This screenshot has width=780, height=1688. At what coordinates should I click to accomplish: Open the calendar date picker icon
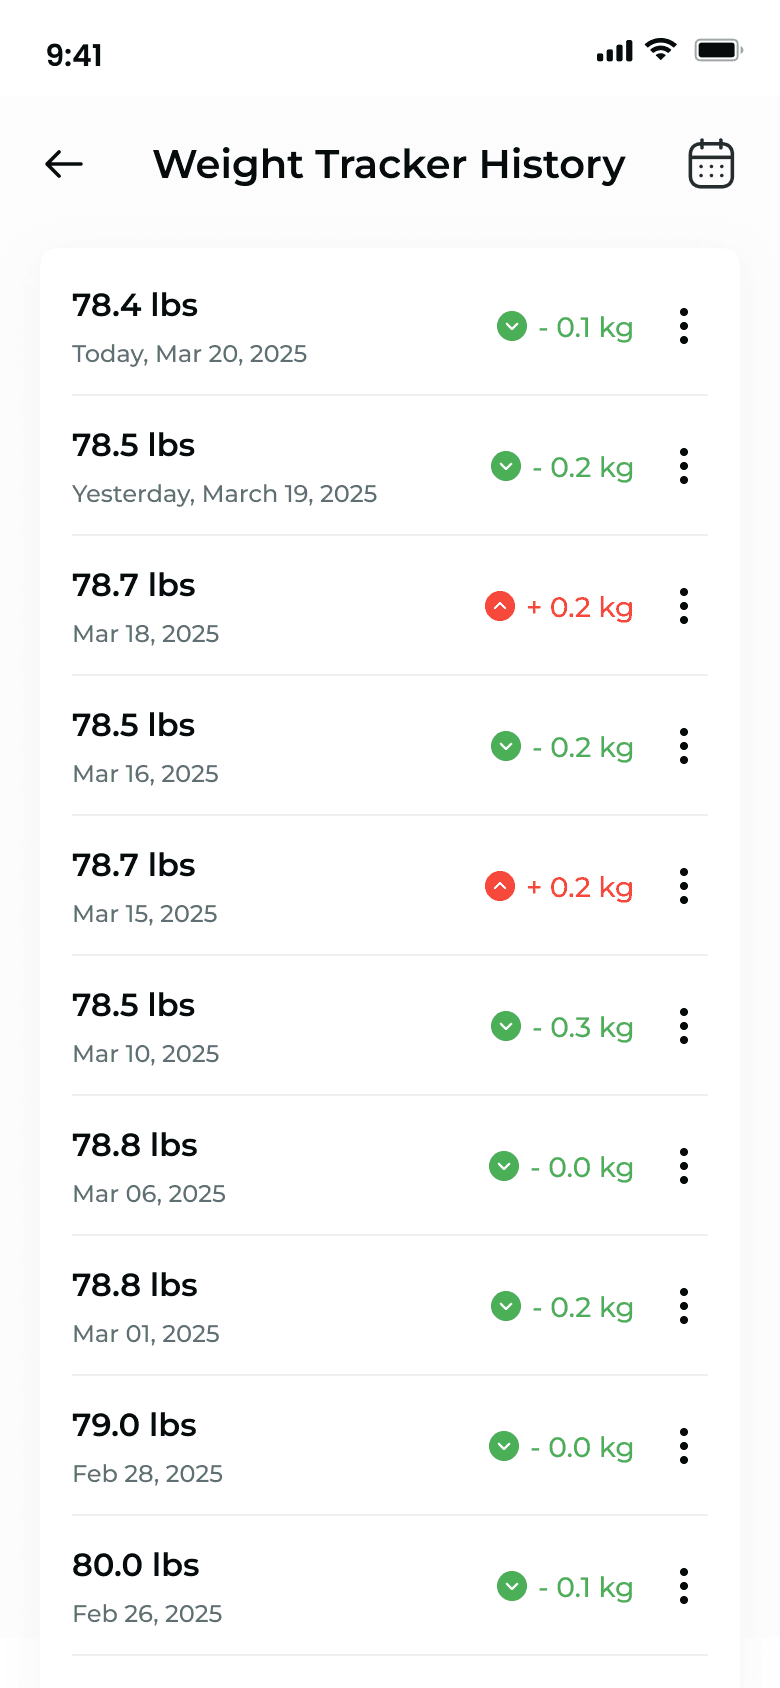[711, 164]
